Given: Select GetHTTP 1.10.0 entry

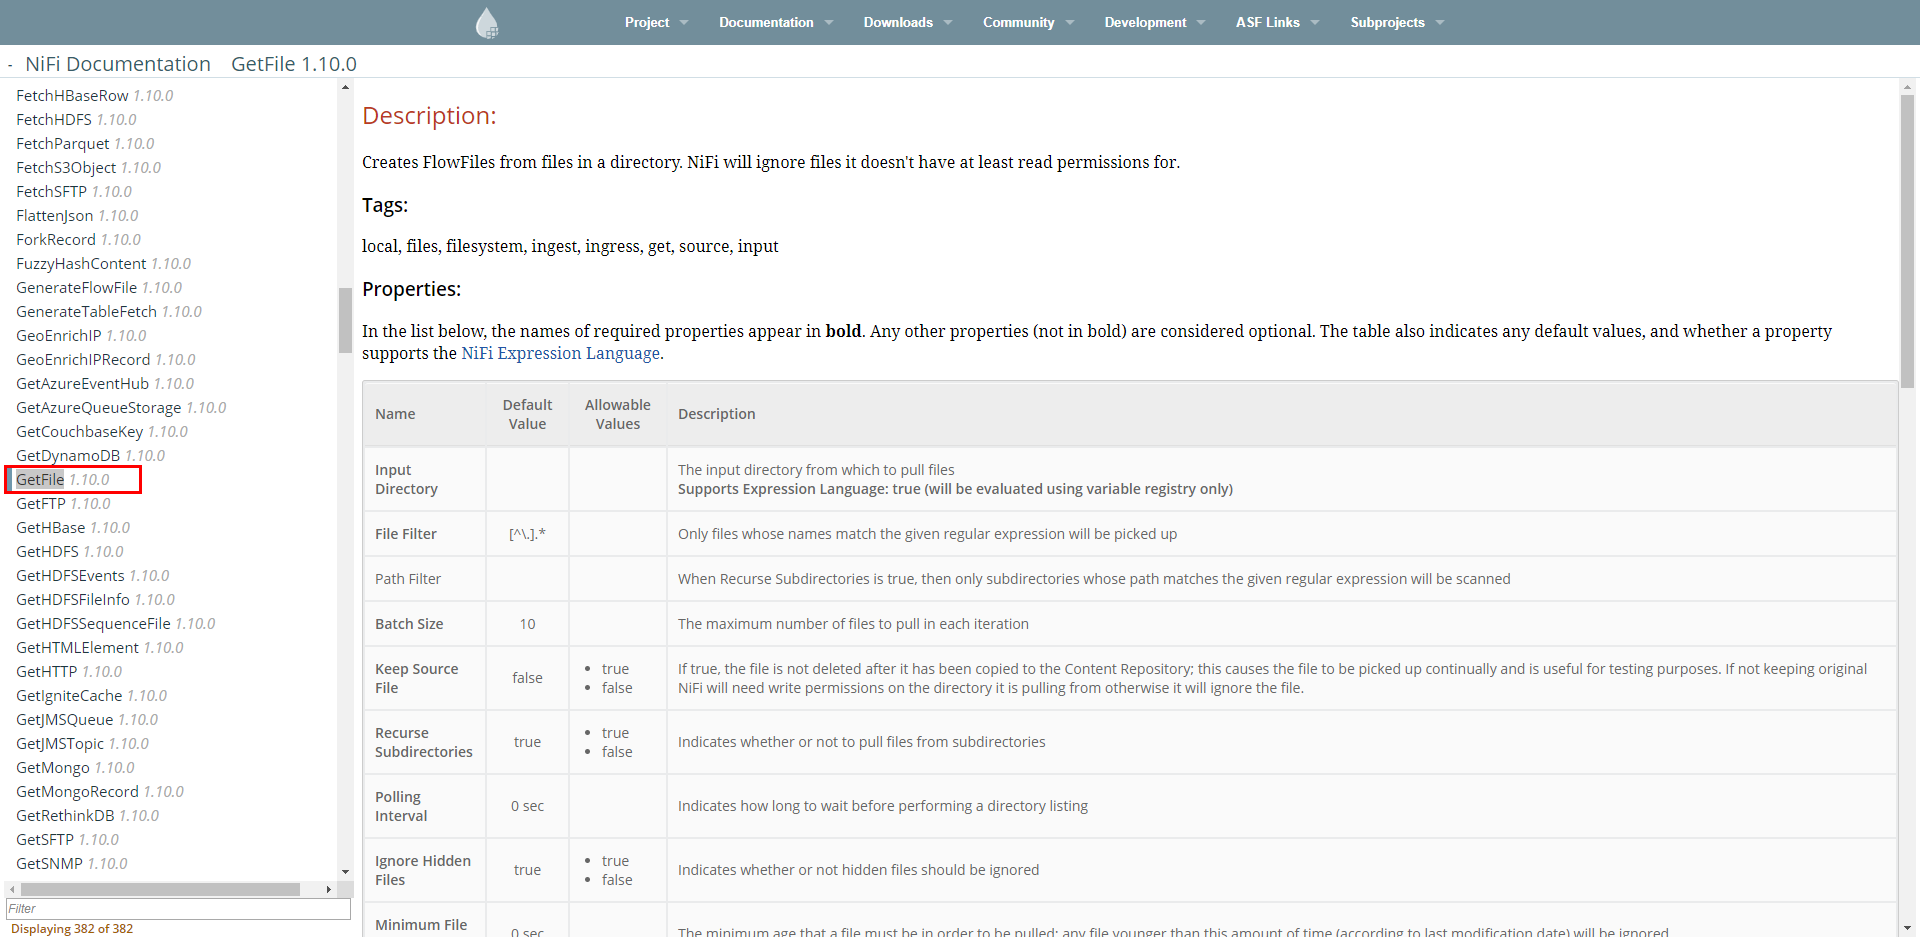Looking at the screenshot, I should click(x=69, y=672).
